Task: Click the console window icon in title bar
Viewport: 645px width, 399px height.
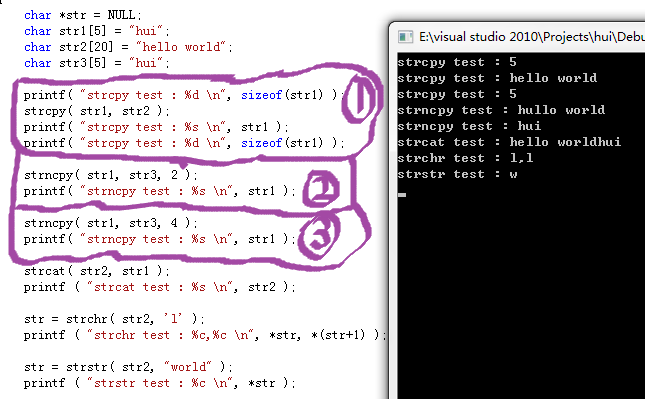Action: click(405, 37)
